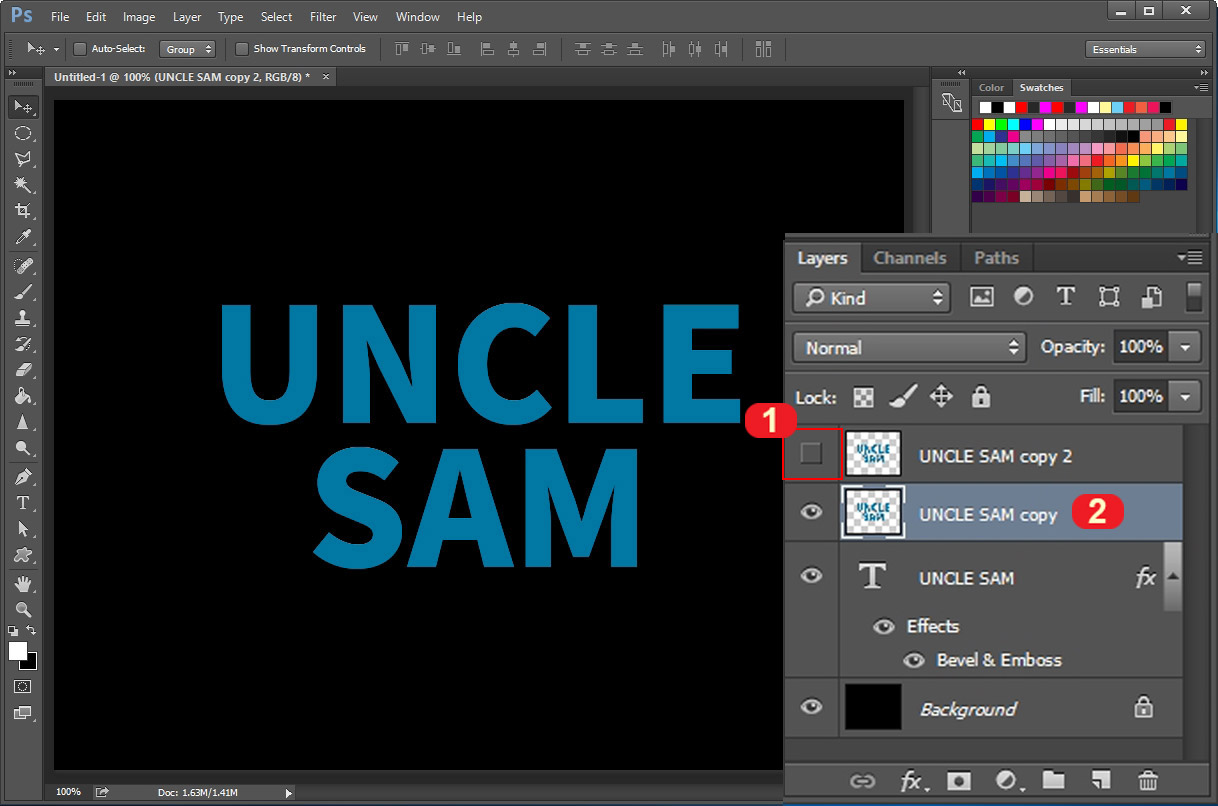Switch to the Channels tab
The image size is (1218, 806).
[910, 258]
